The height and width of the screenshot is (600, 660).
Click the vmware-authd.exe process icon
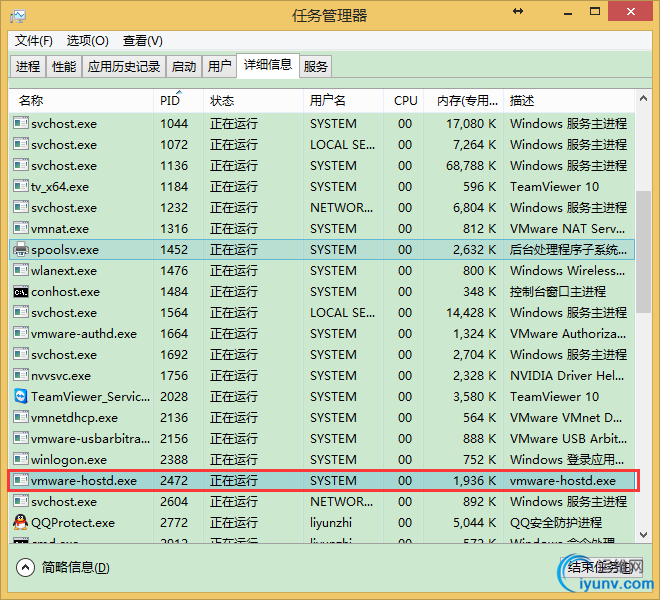pyautogui.click(x=21, y=333)
